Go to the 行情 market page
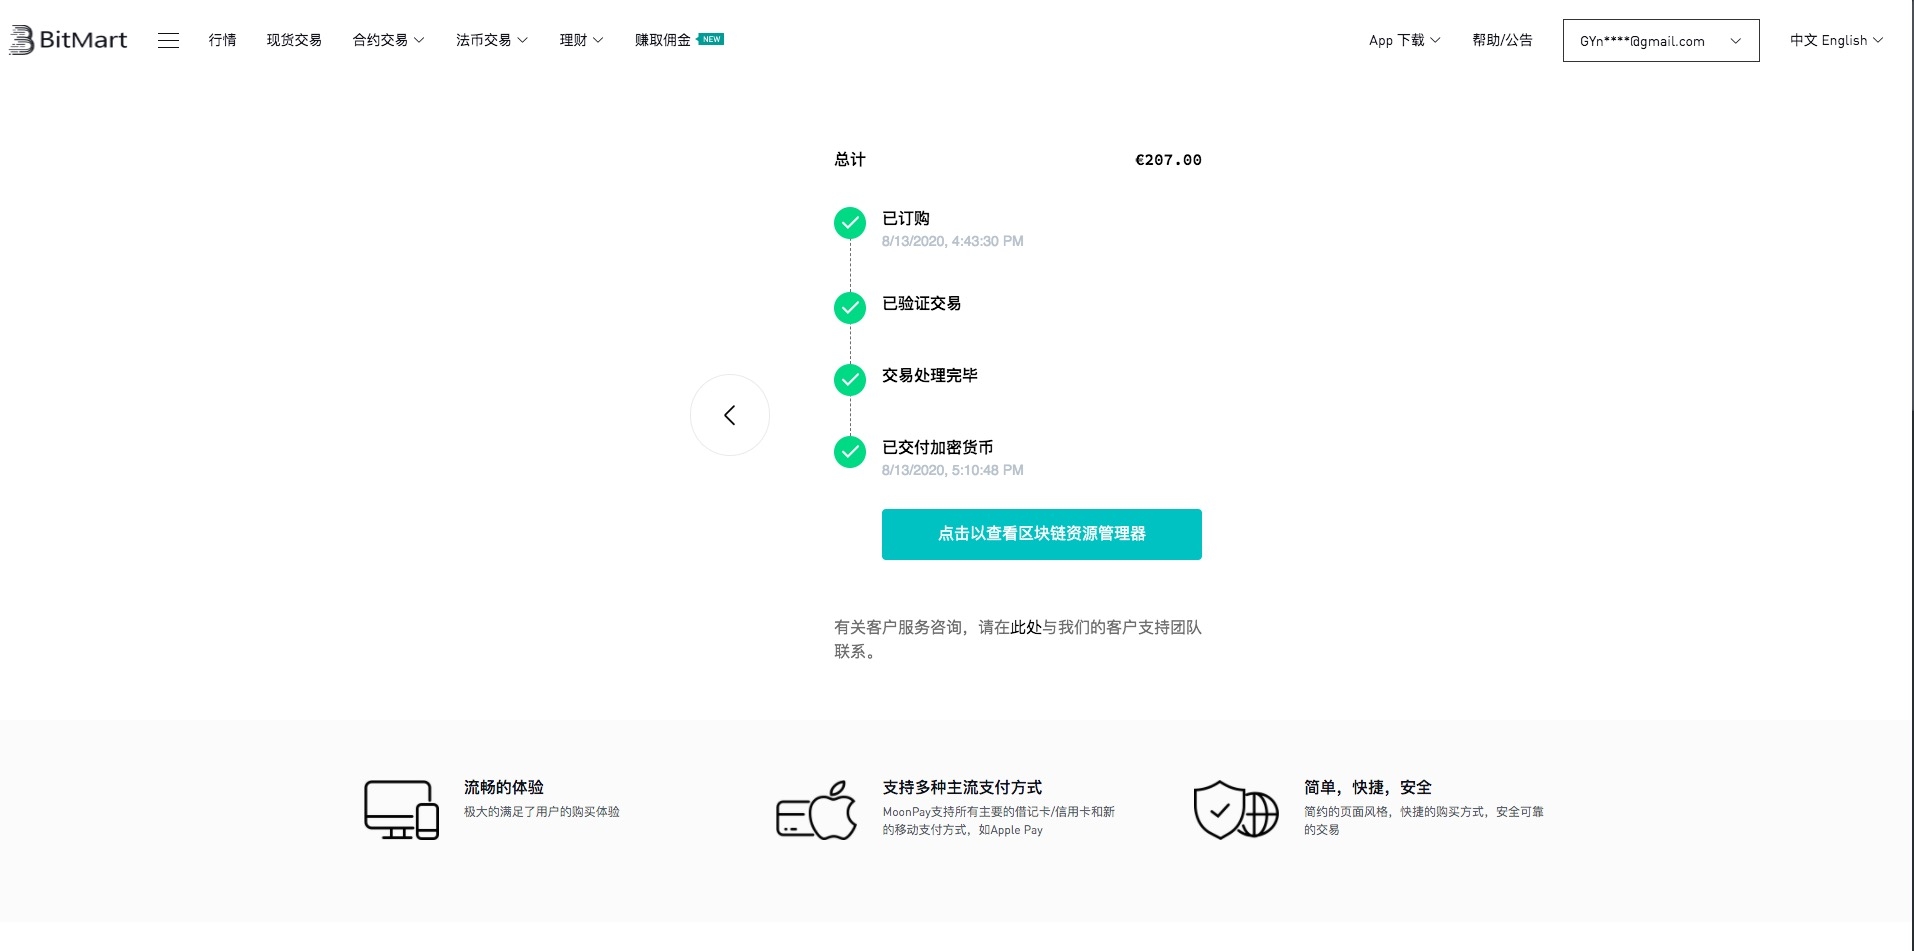This screenshot has width=1914, height=951. pyautogui.click(x=222, y=40)
